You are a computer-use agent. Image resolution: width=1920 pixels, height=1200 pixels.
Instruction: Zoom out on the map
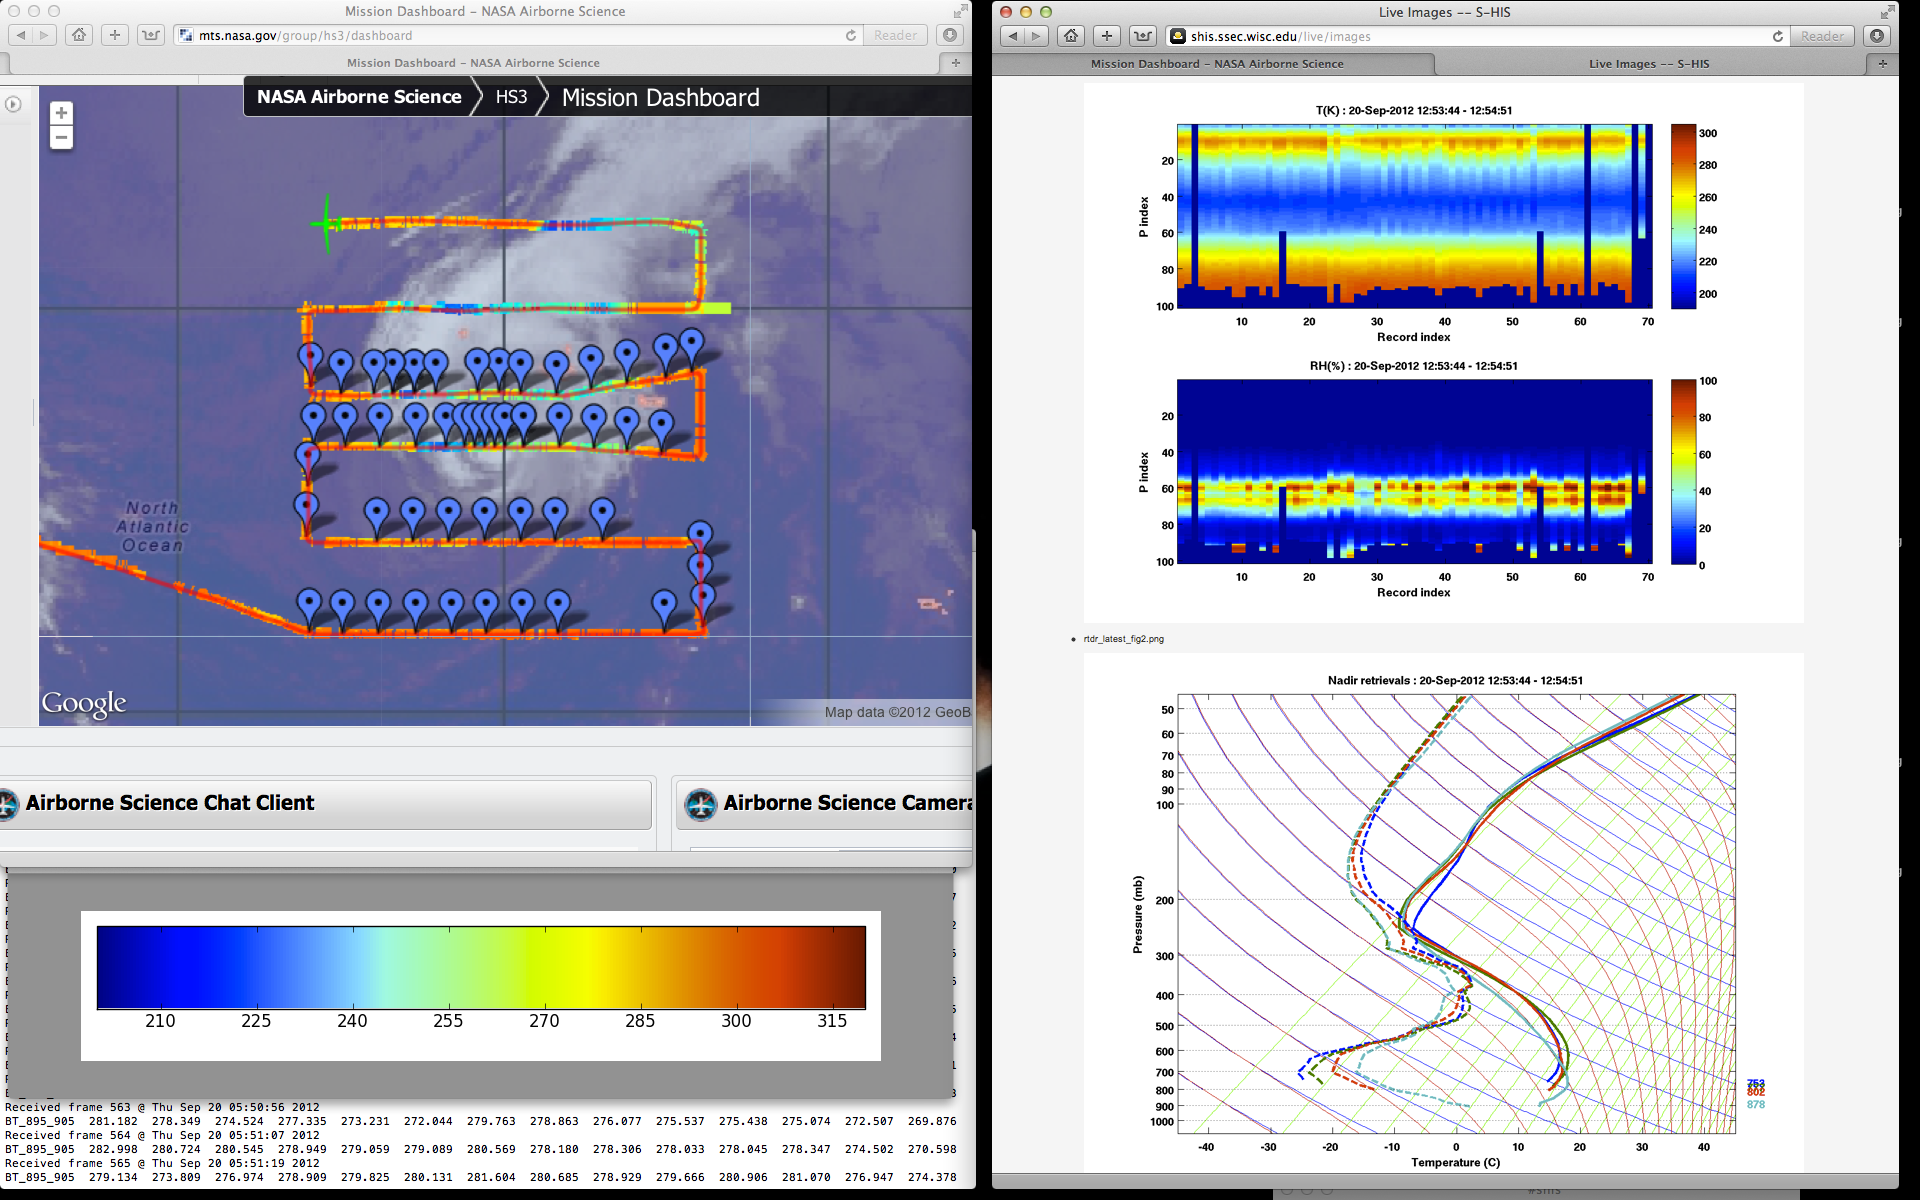61,138
